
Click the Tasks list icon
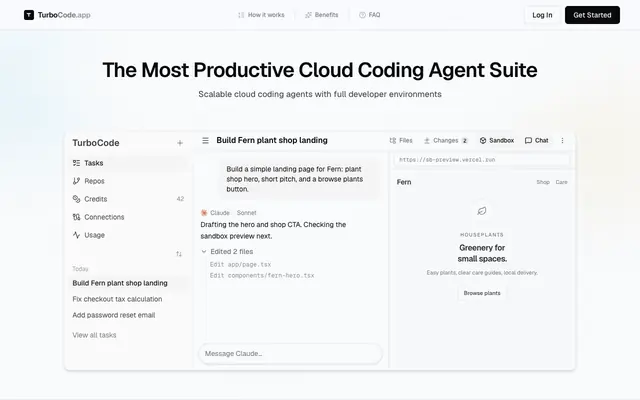point(76,163)
